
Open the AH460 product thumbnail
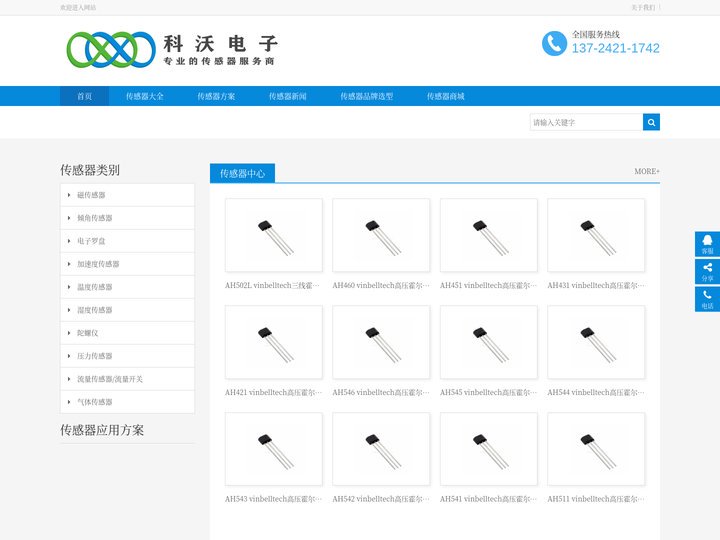(x=381, y=235)
